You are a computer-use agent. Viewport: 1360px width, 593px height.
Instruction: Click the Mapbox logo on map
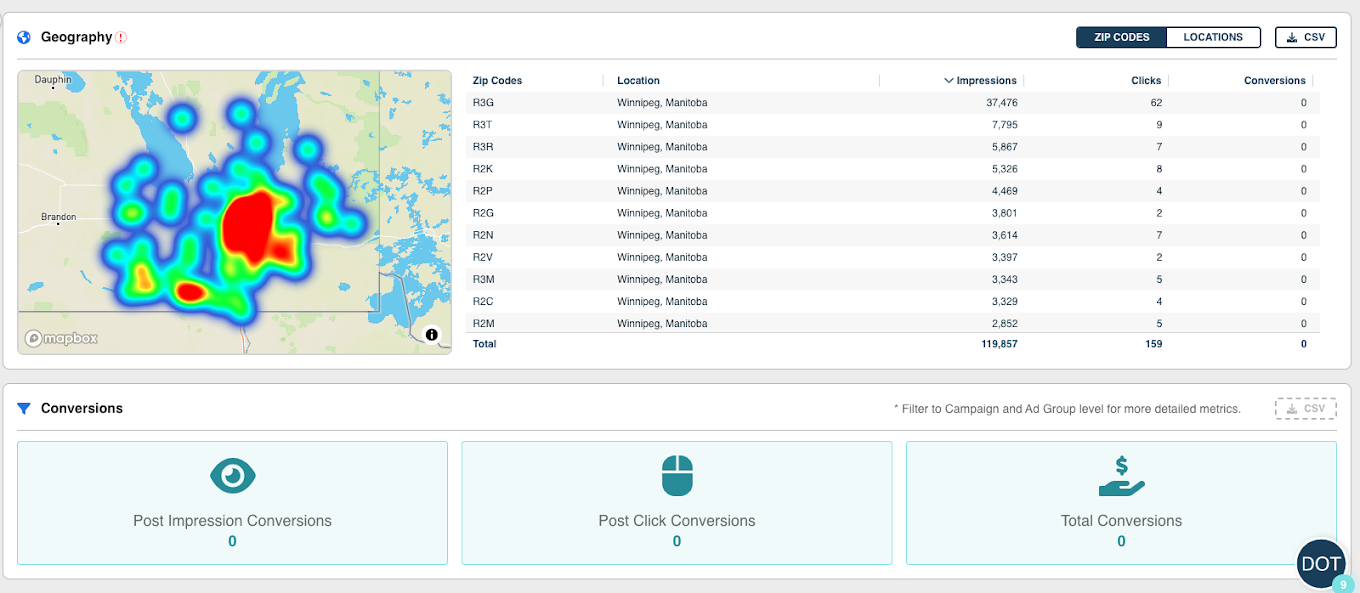pyautogui.click(x=62, y=338)
